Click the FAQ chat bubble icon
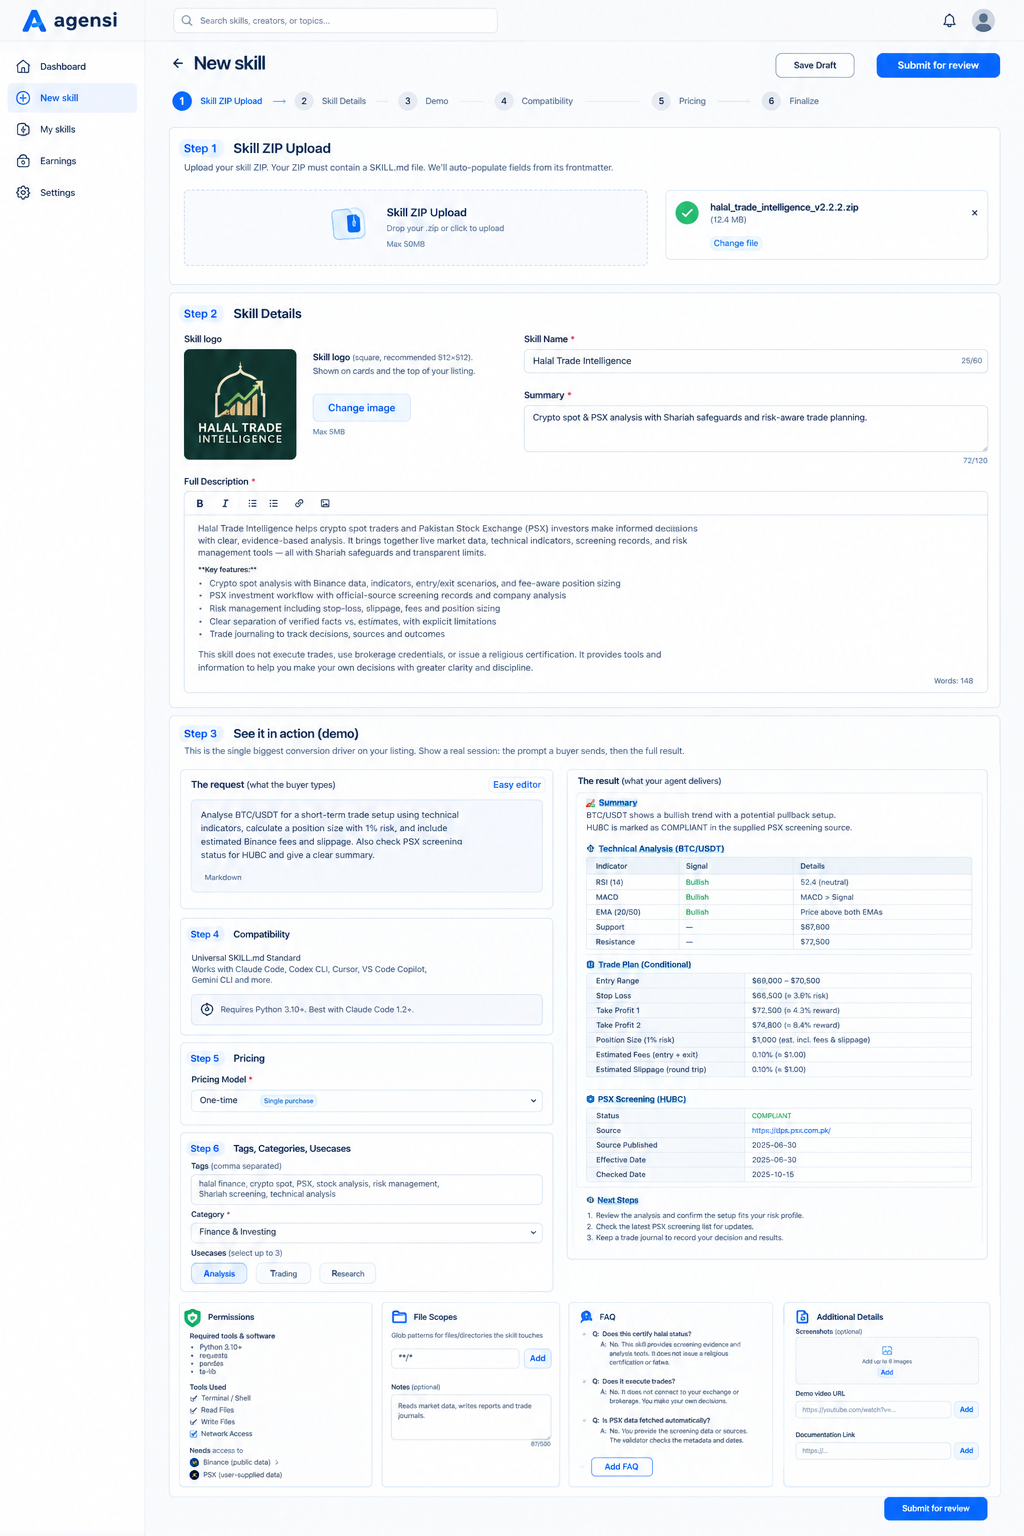Image resolution: width=1024 pixels, height=1536 pixels. point(587,1317)
